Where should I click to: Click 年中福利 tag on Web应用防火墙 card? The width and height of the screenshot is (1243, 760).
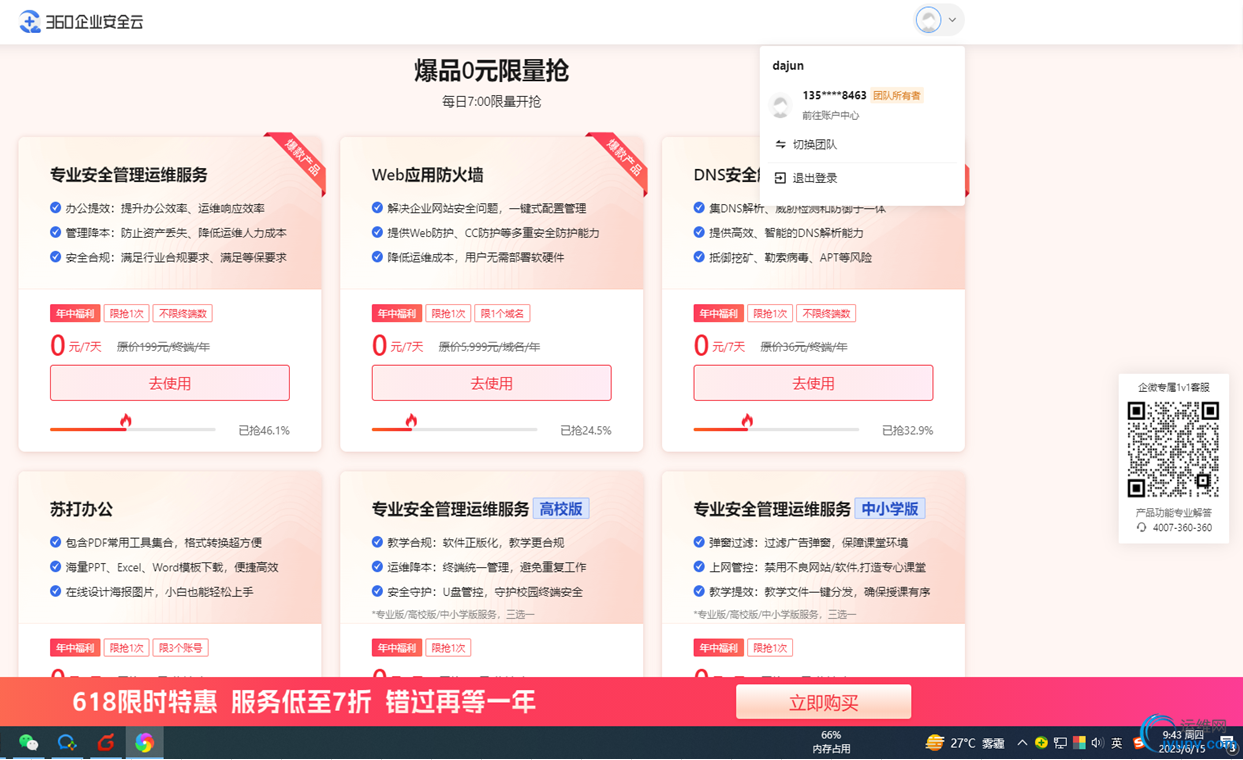point(396,314)
